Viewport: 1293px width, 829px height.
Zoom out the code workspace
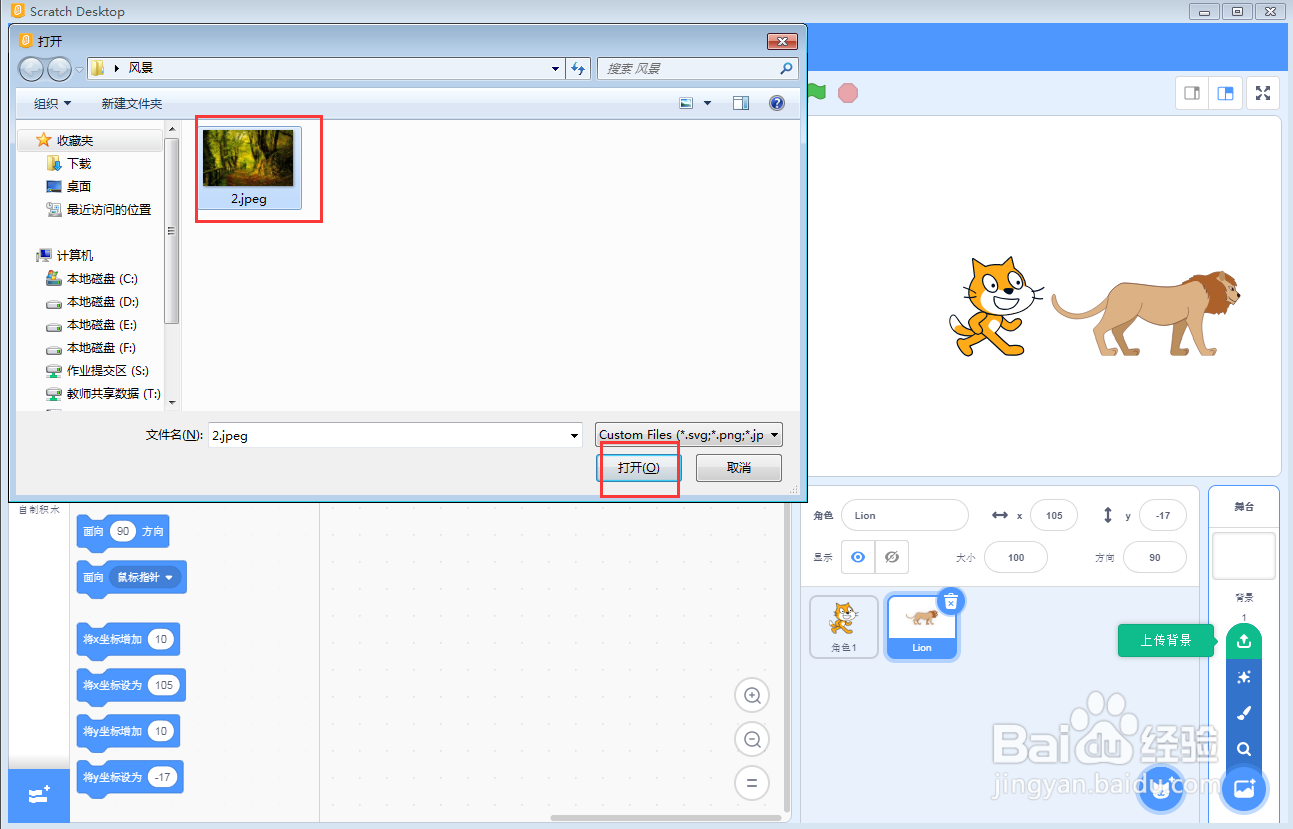(x=753, y=739)
